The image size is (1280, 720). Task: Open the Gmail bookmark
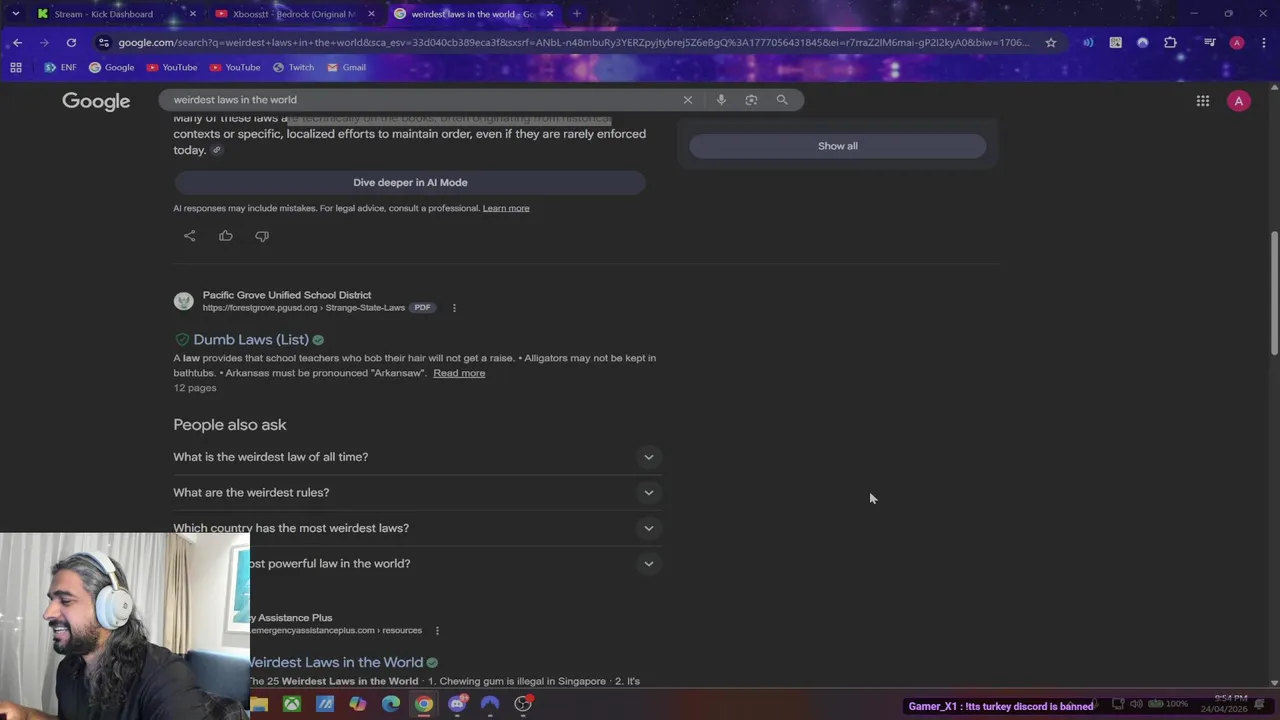(346, 67)
